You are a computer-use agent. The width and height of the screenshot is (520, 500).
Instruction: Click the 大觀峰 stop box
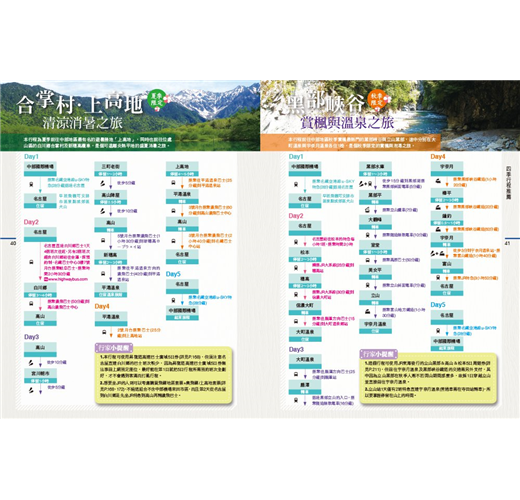pos(375,222)
